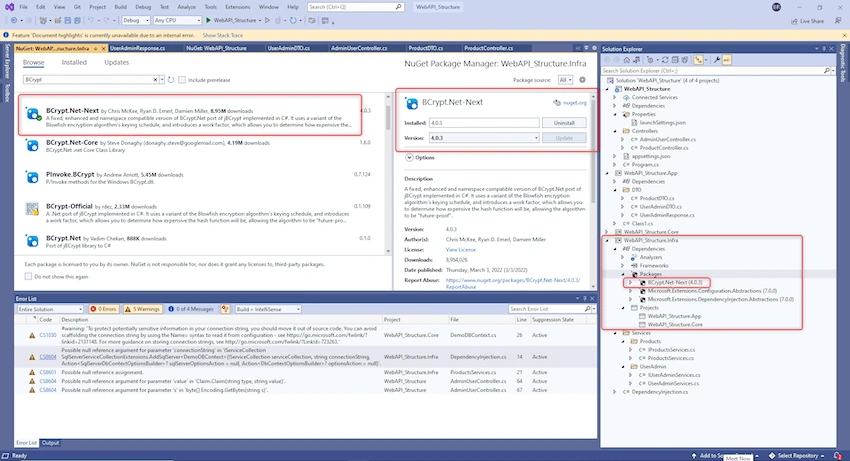The width and height of the screenshot is (850, 461).
Task: Check Do not show this again
Action: (x=28, y=277)
